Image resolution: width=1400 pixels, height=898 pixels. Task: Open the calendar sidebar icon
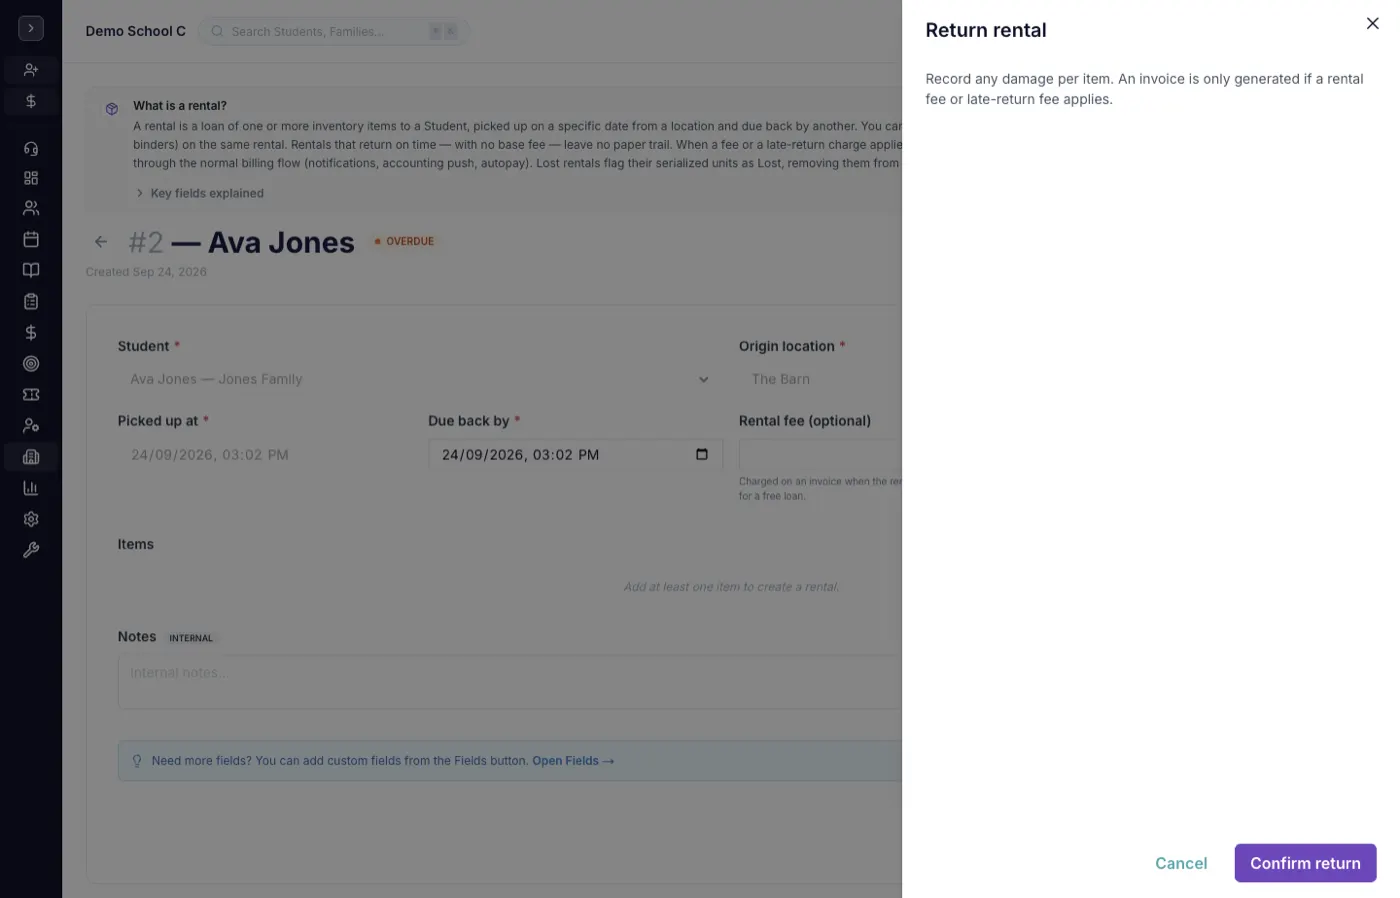coord(31,239)
